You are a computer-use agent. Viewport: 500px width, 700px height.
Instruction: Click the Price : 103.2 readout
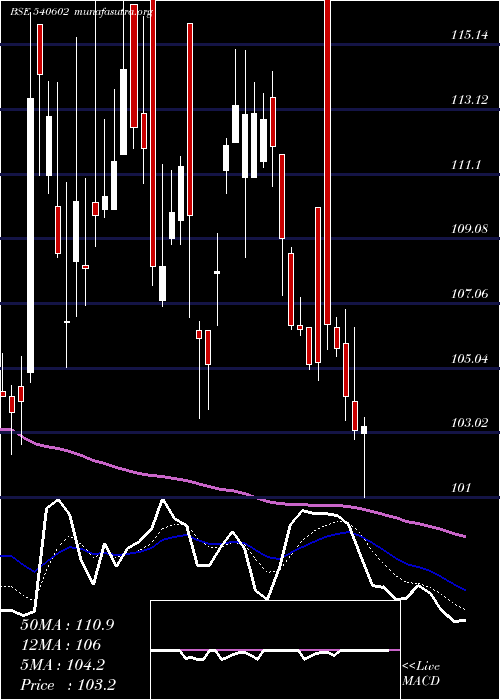68,685
